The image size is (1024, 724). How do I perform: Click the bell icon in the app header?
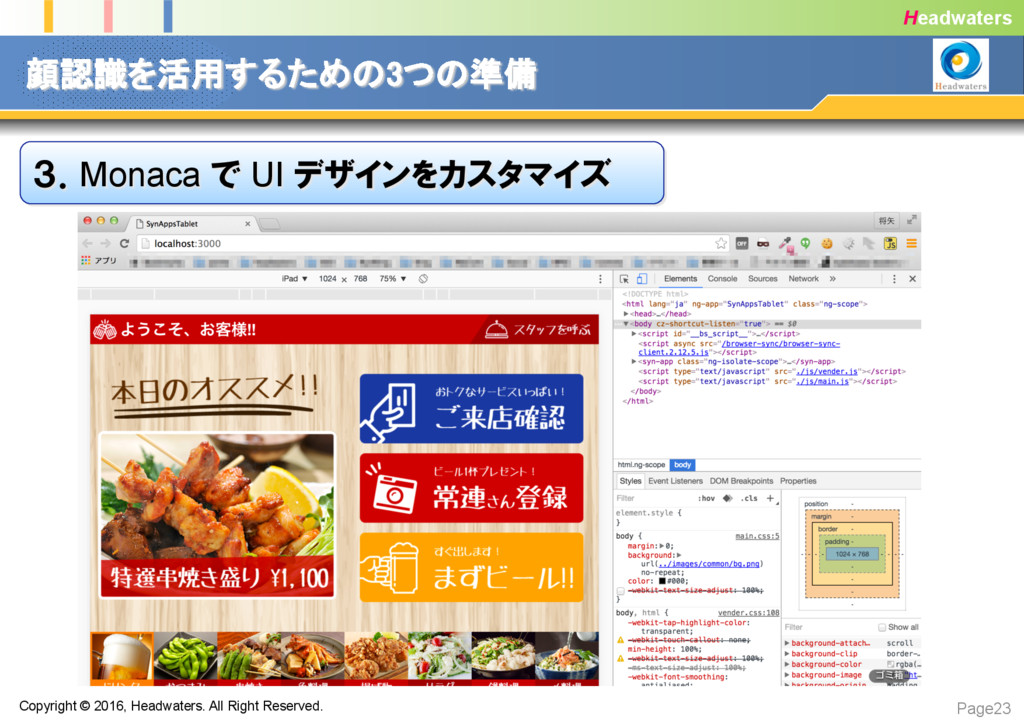coord(496,330)
